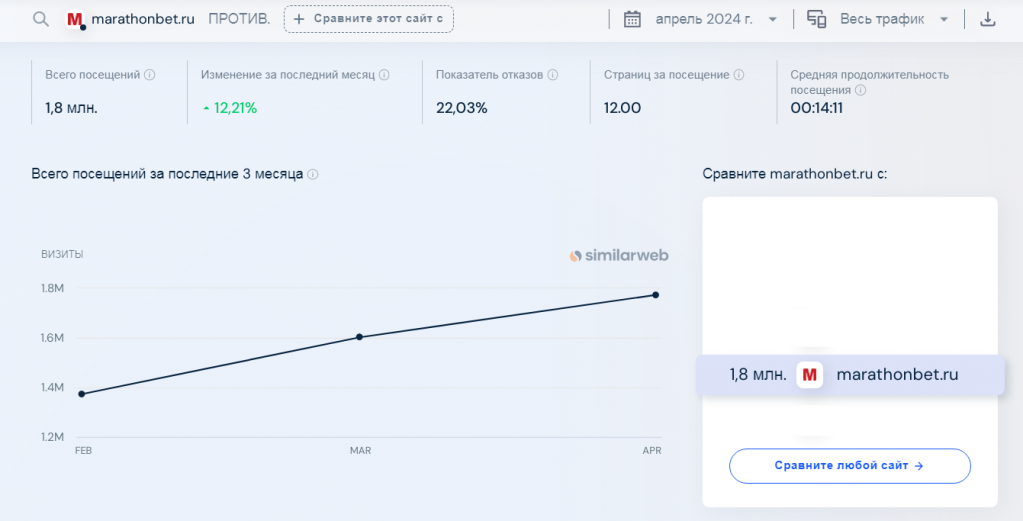Click the FEB data point on chart
Viewport: 1023px width, 521px height.
[82, 394]
